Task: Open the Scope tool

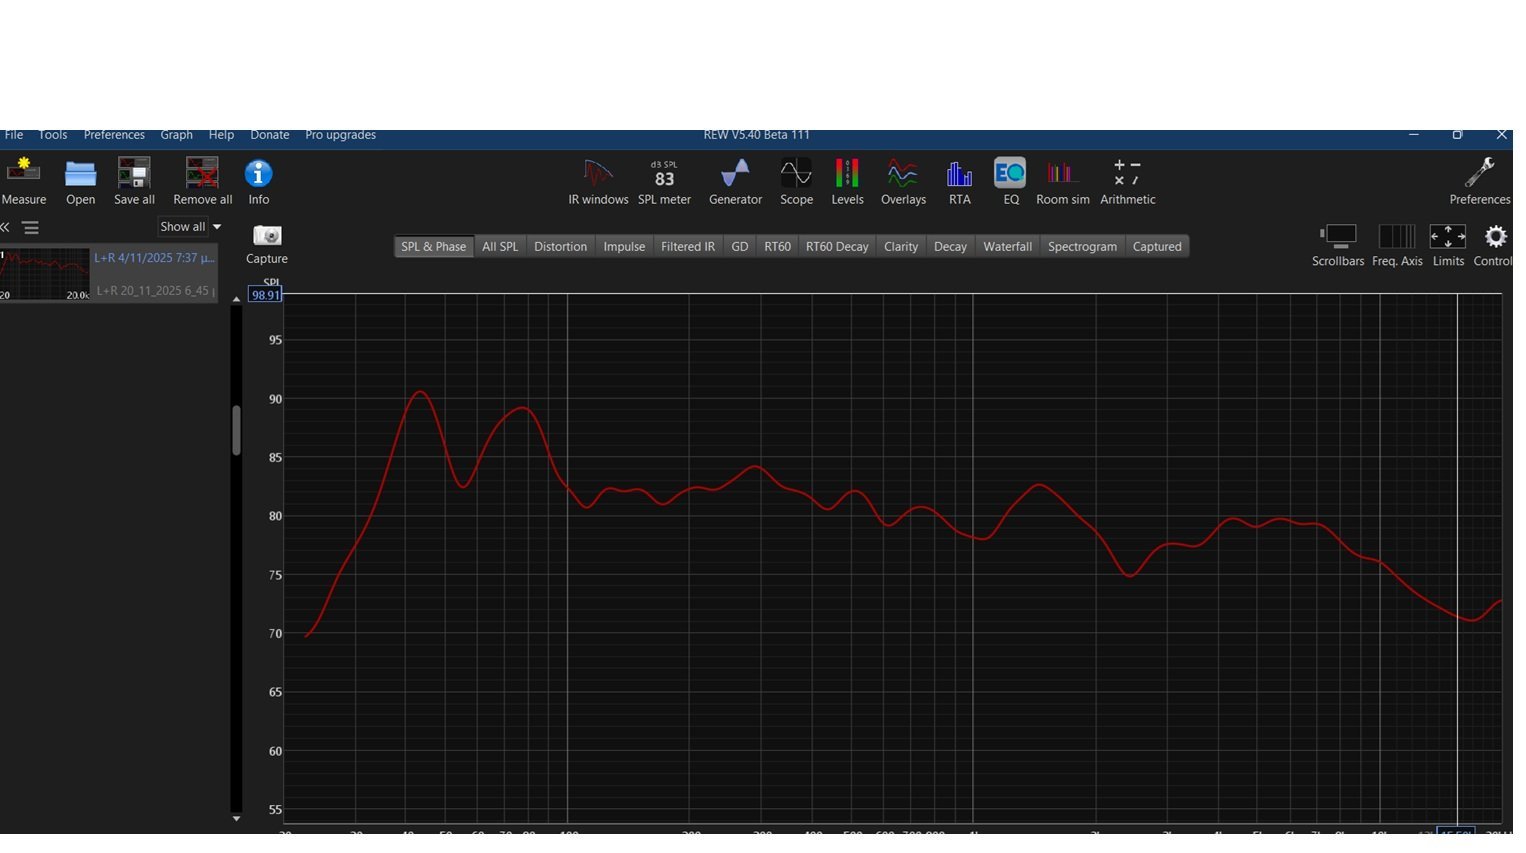Action: pos(796,180)
